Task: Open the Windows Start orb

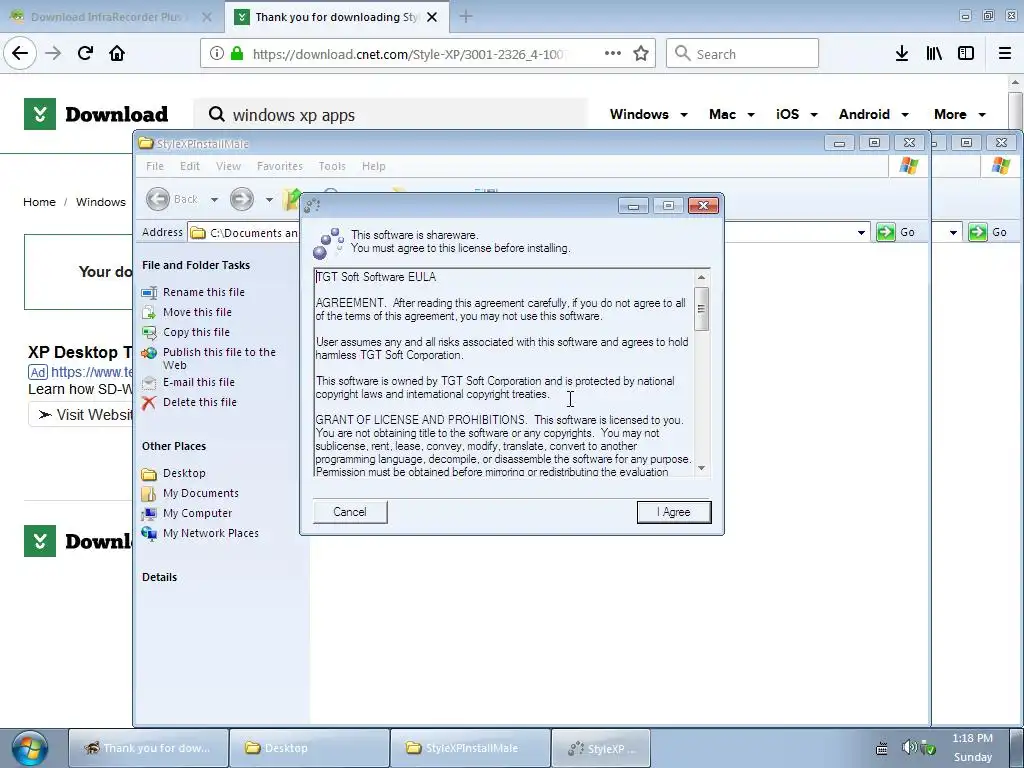Action: (x=29, y=748)
